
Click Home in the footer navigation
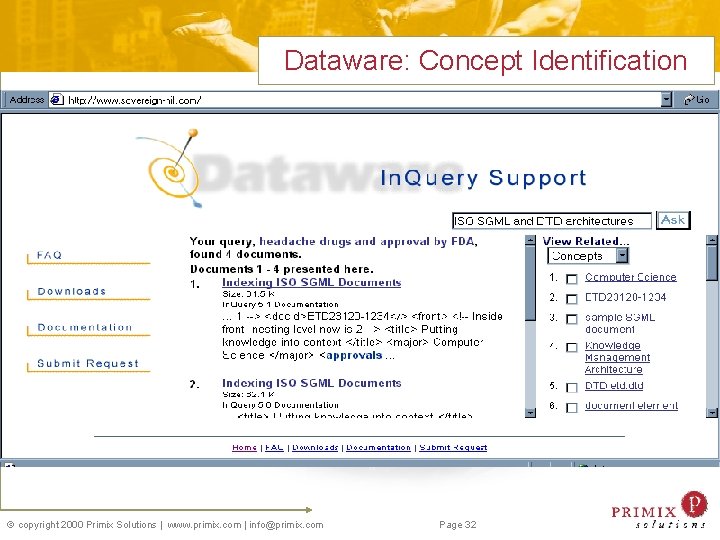[244, 447]
